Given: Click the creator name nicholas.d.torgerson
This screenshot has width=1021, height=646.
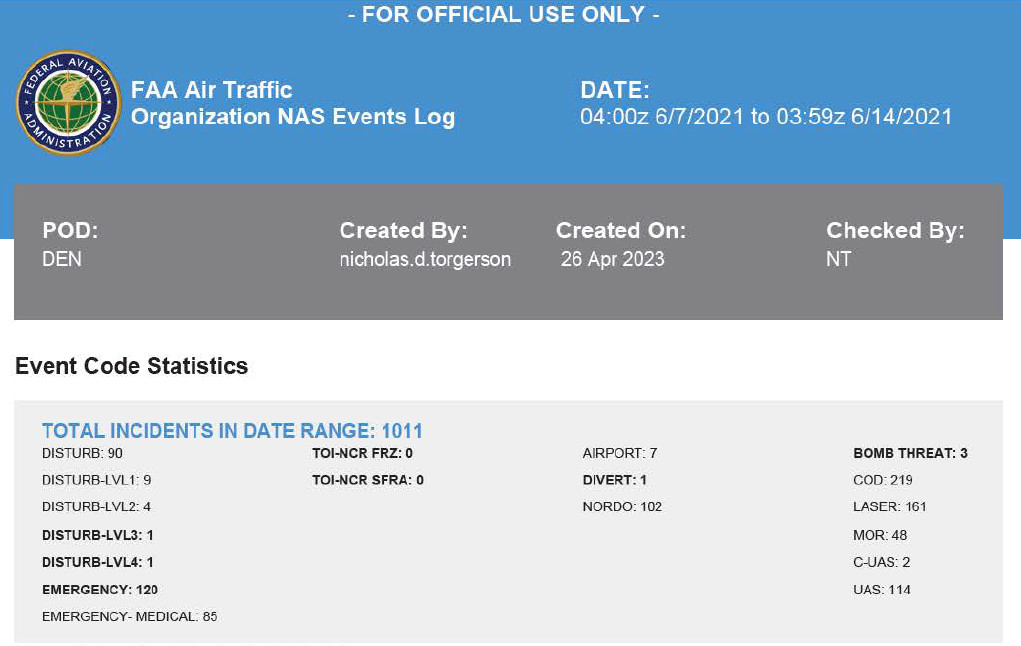Looking at the screenshot, I should pyautogui.click(x=425, y=260).
